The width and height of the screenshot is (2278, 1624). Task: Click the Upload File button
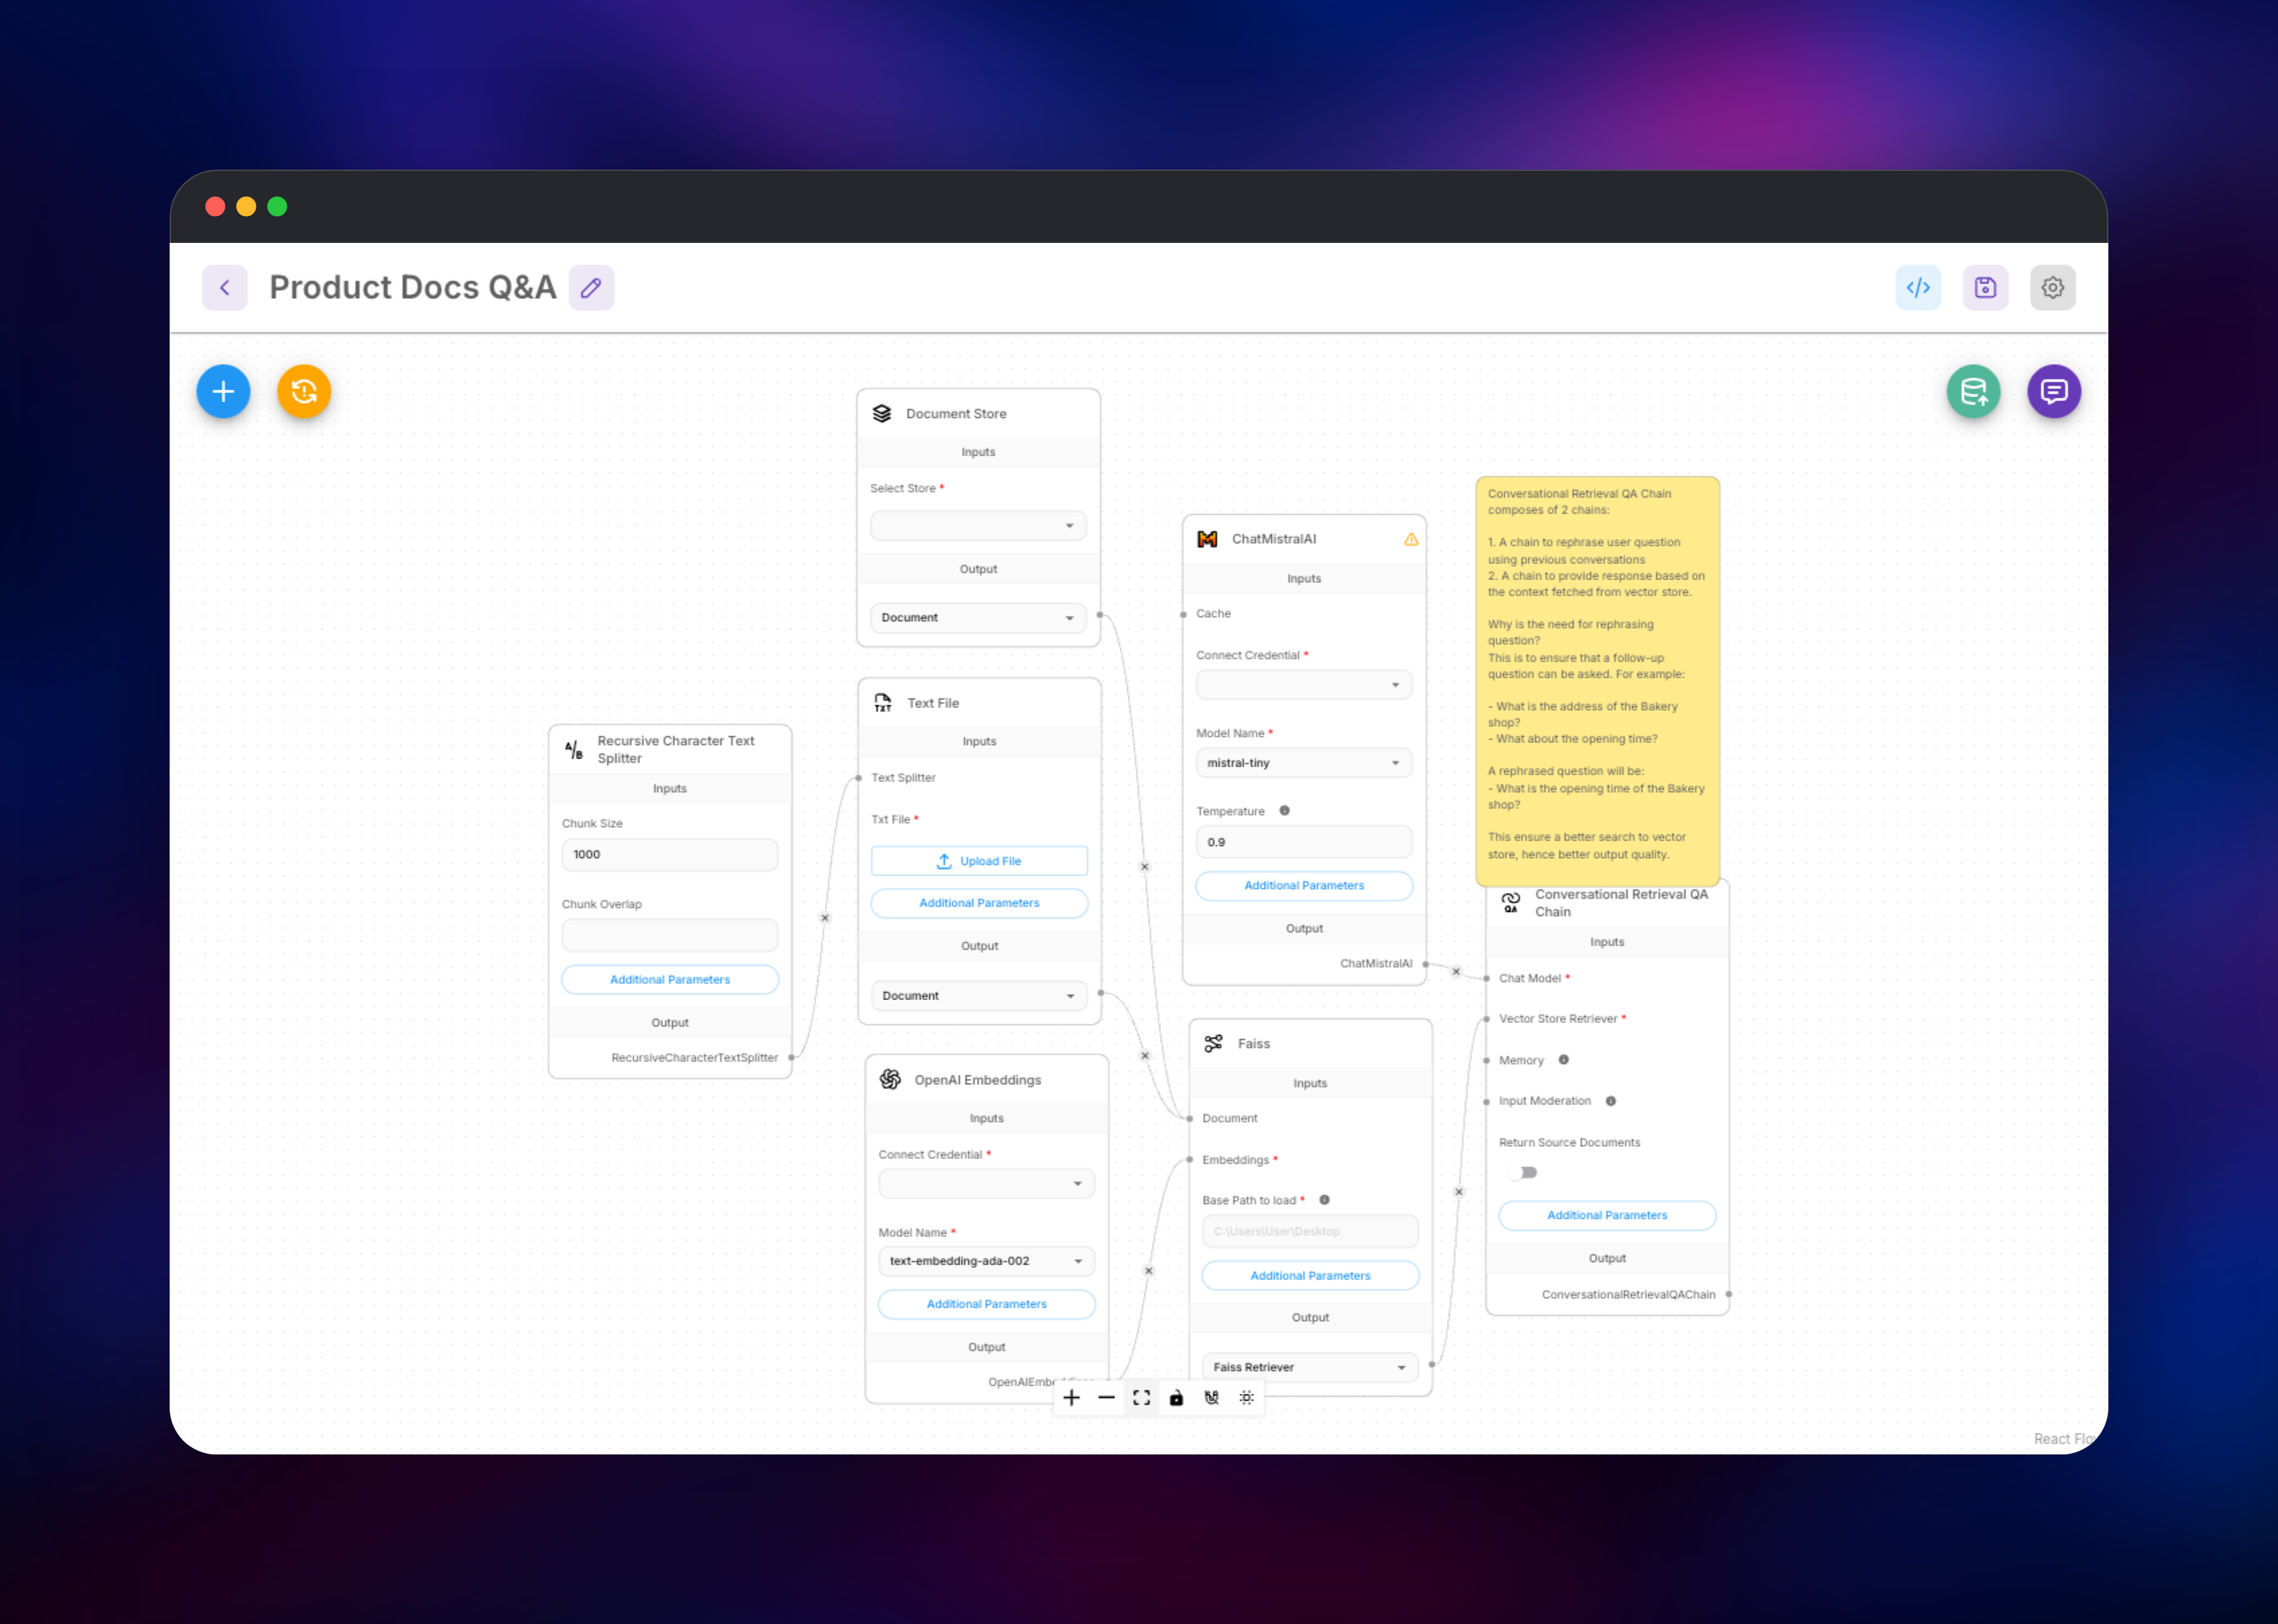click(x=979, y=861)
